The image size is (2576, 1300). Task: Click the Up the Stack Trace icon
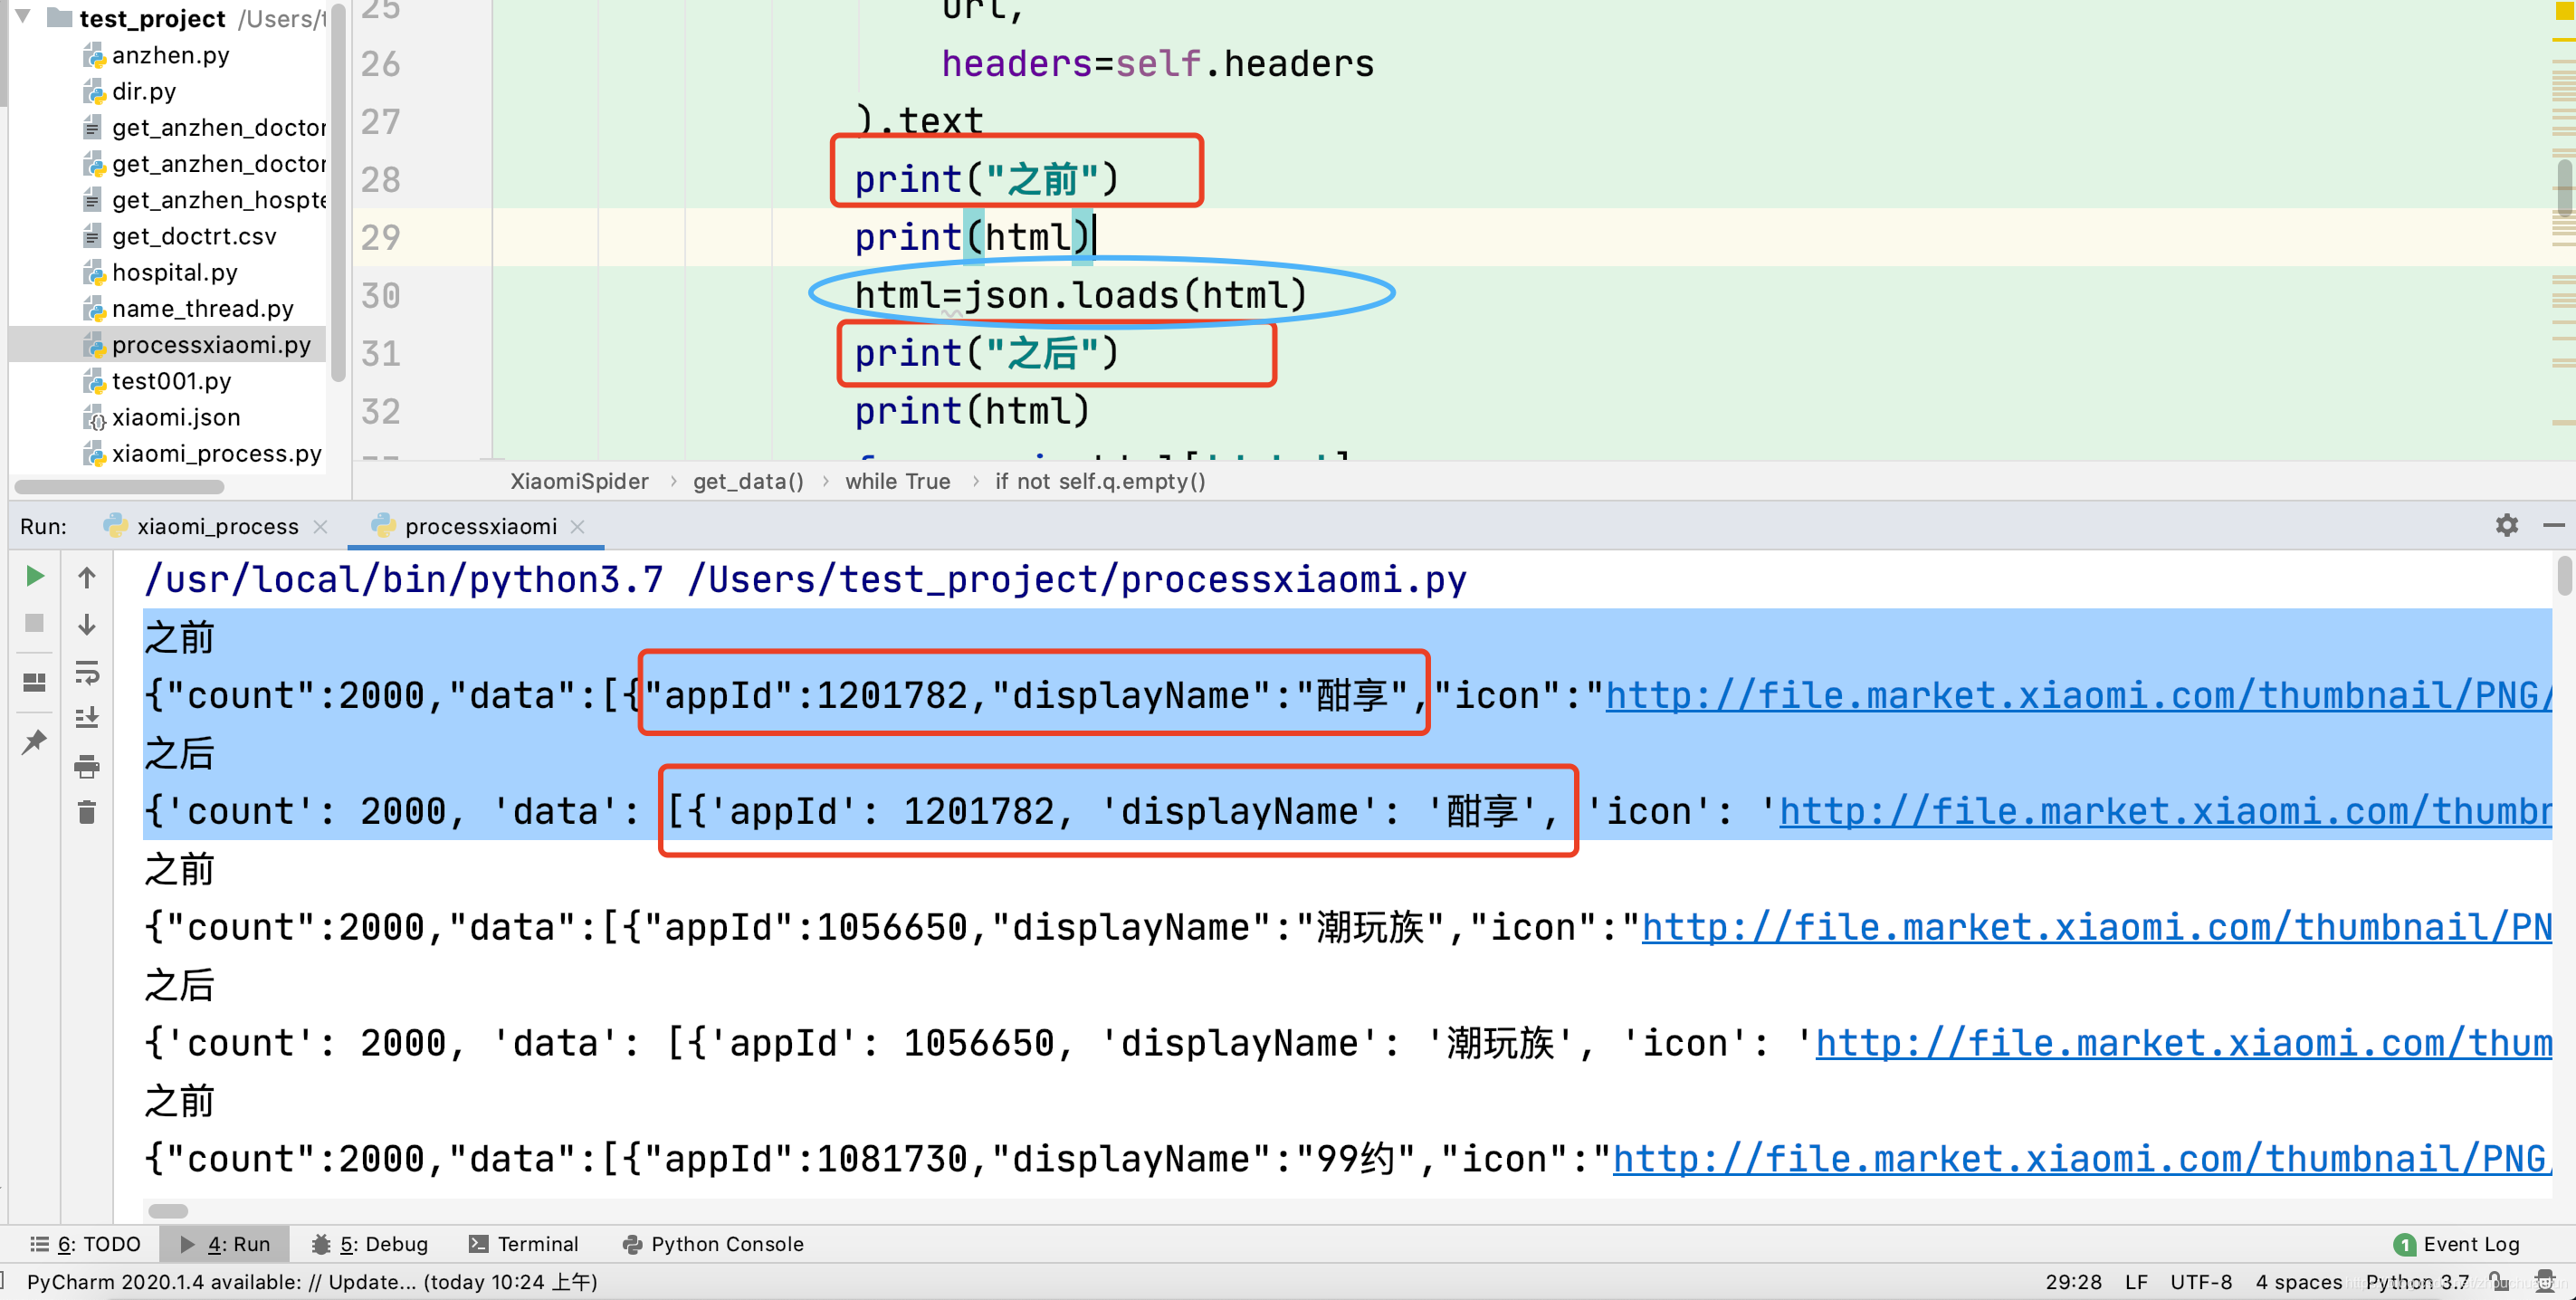pyautogui.click(x=87, y=576)
